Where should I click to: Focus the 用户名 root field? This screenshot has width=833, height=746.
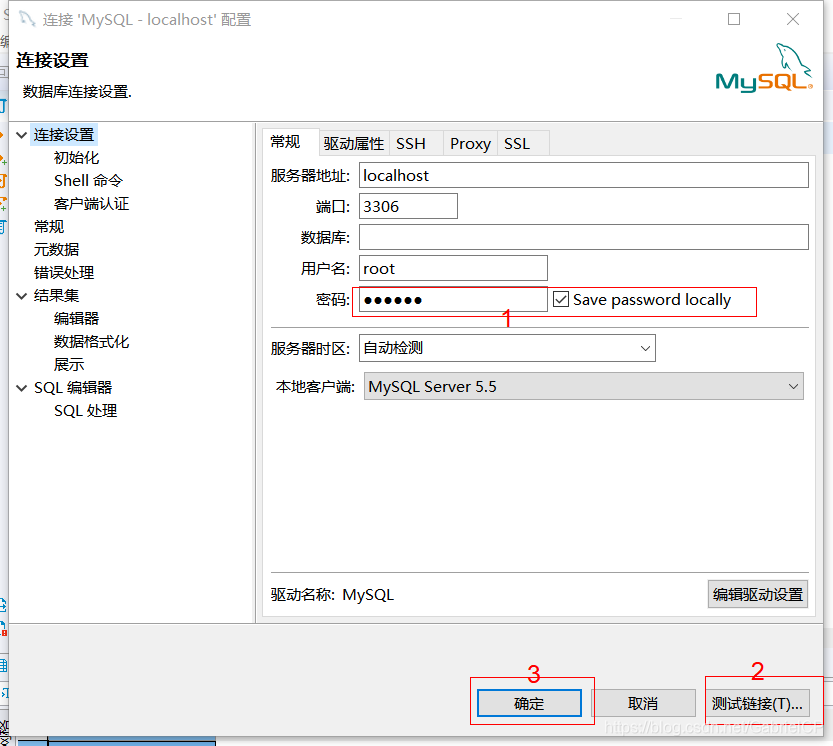pyautogui.click(x=453, y=268)
